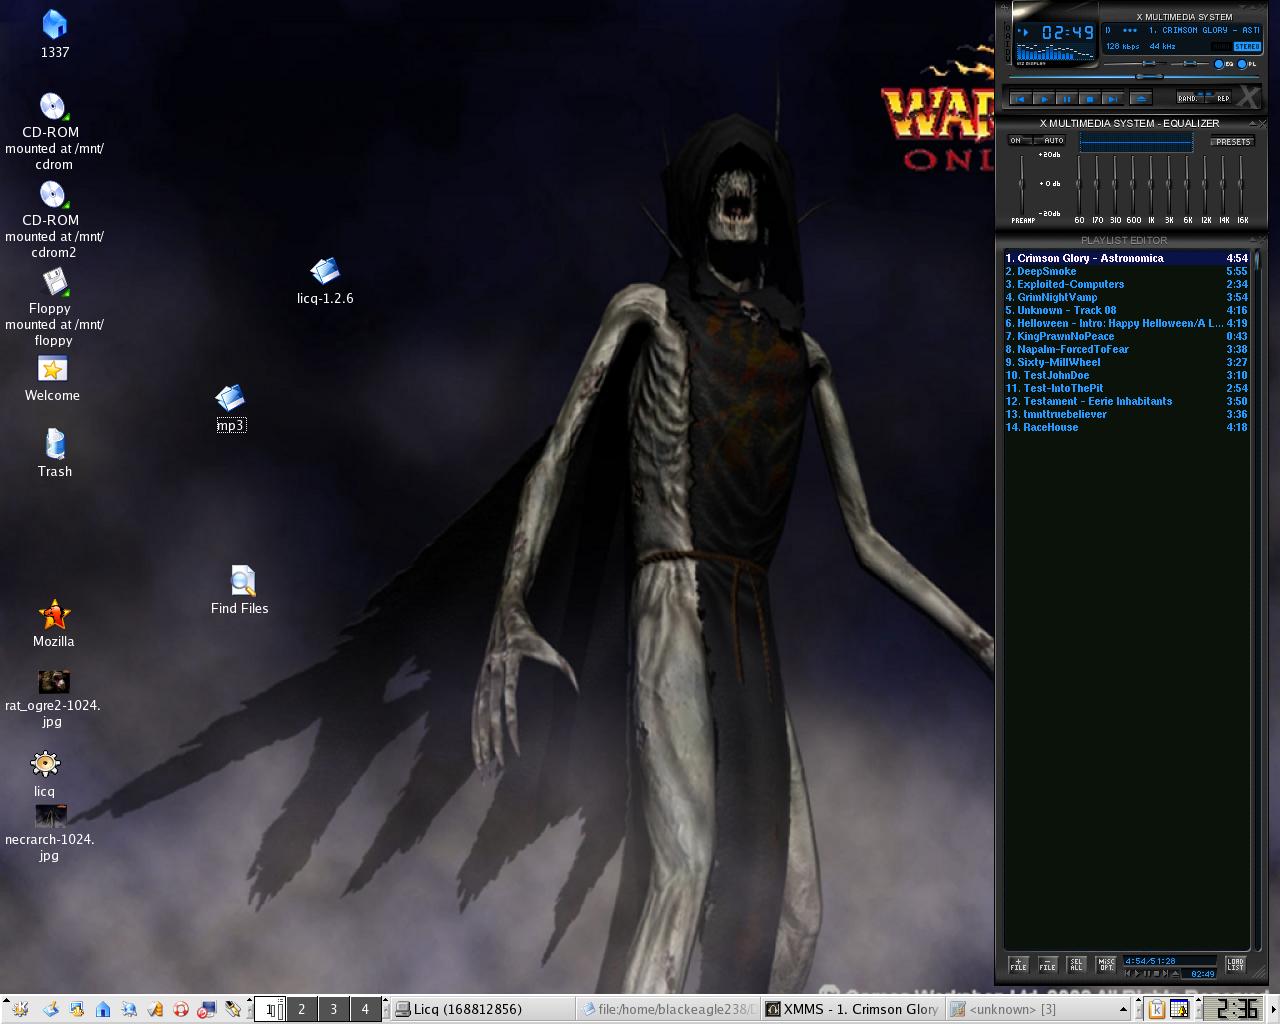Toggle RAND shuffle in XMMS

[1190, 97]
